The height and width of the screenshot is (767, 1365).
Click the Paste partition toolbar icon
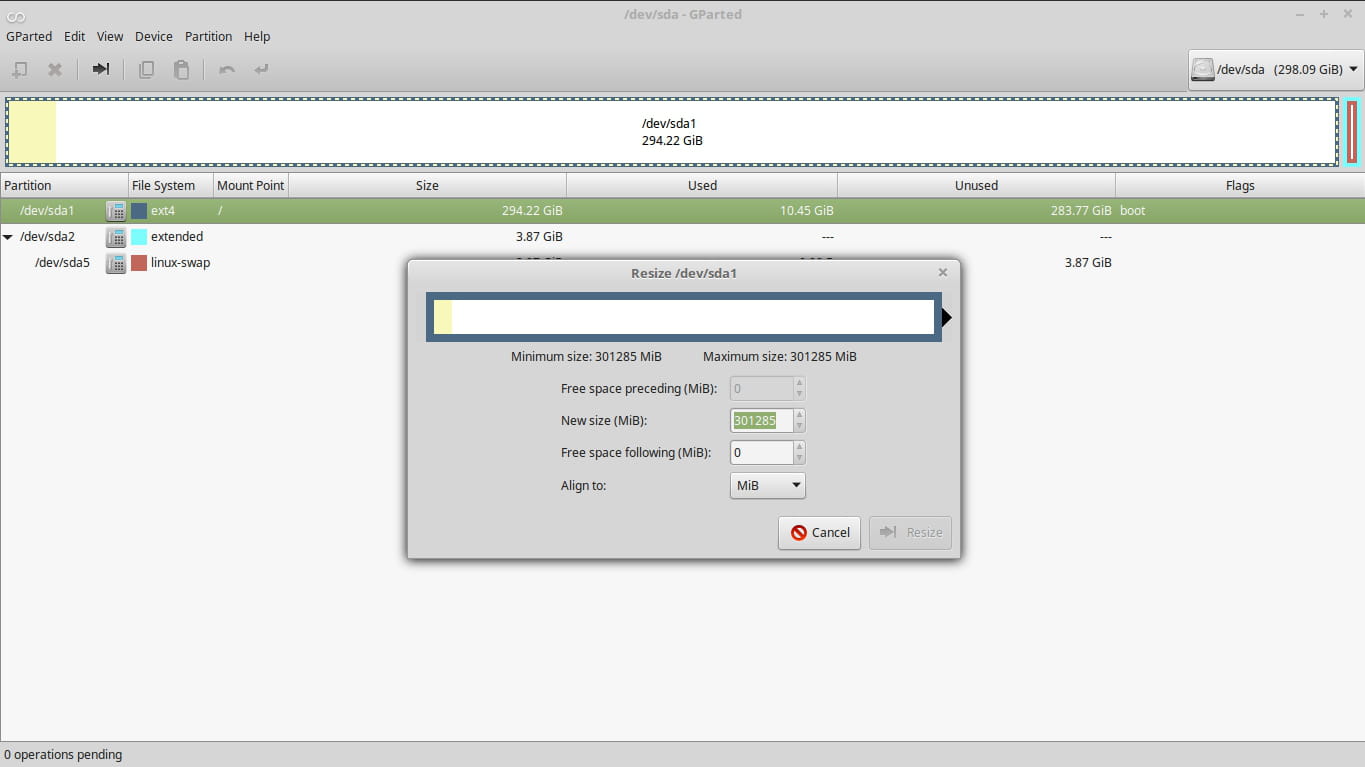181,70
